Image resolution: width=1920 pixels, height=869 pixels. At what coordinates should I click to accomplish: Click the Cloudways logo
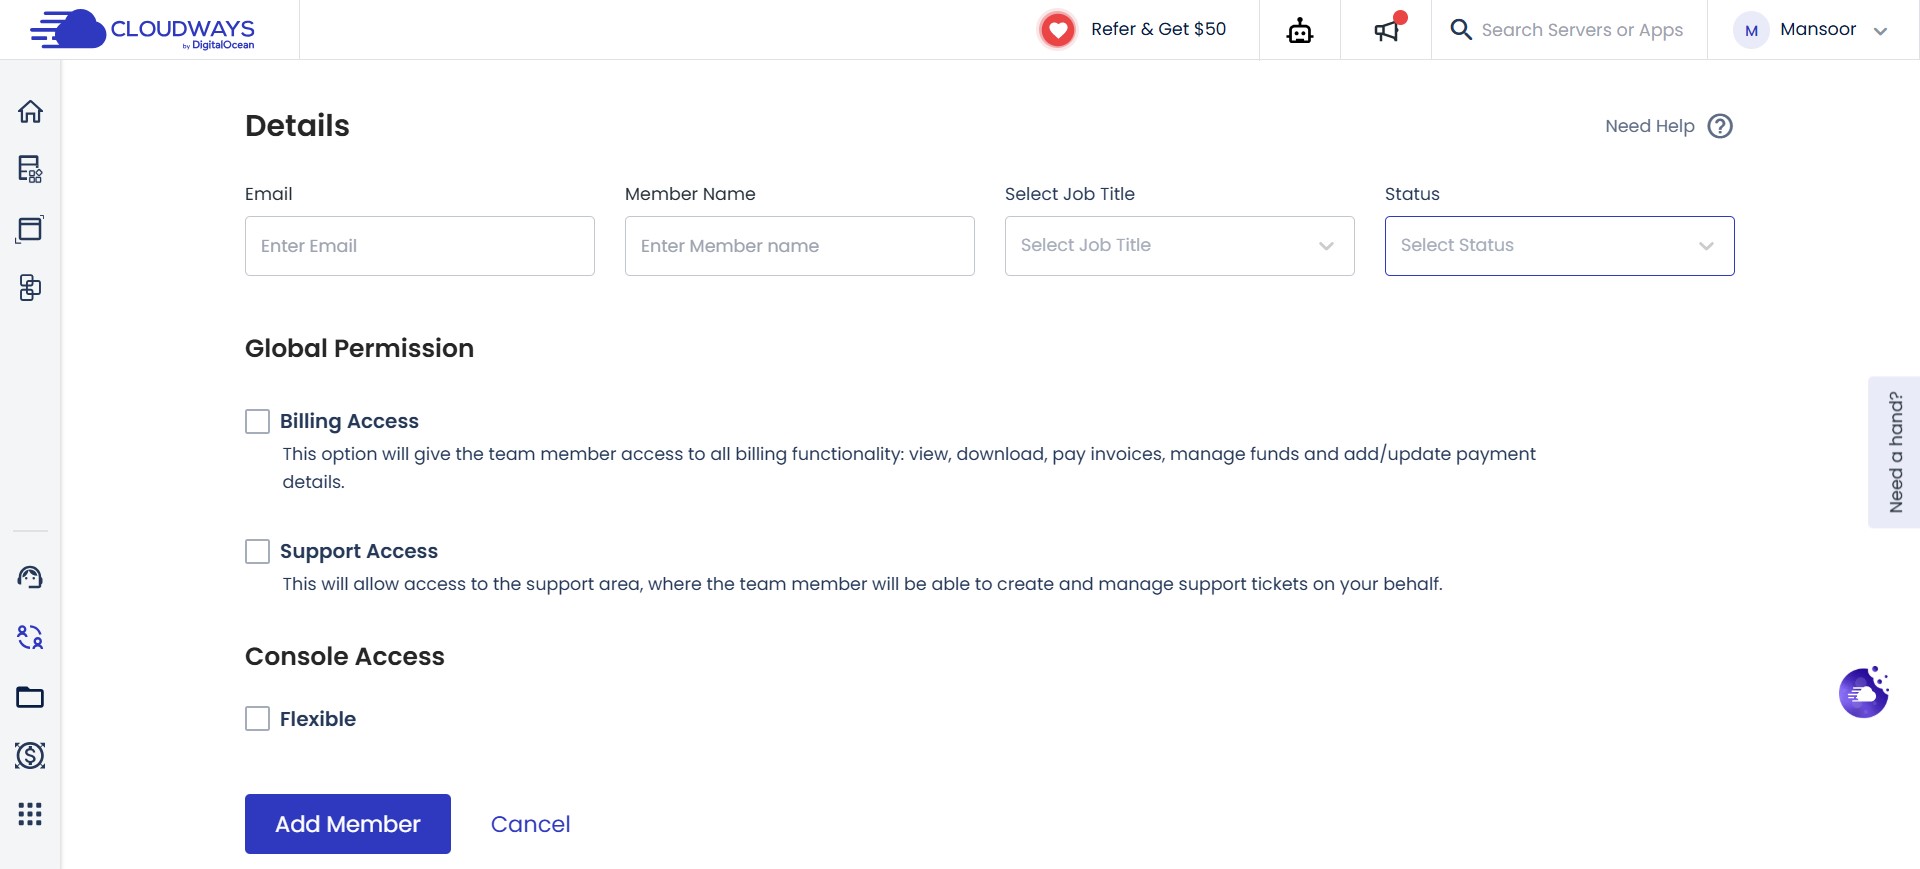142,30
